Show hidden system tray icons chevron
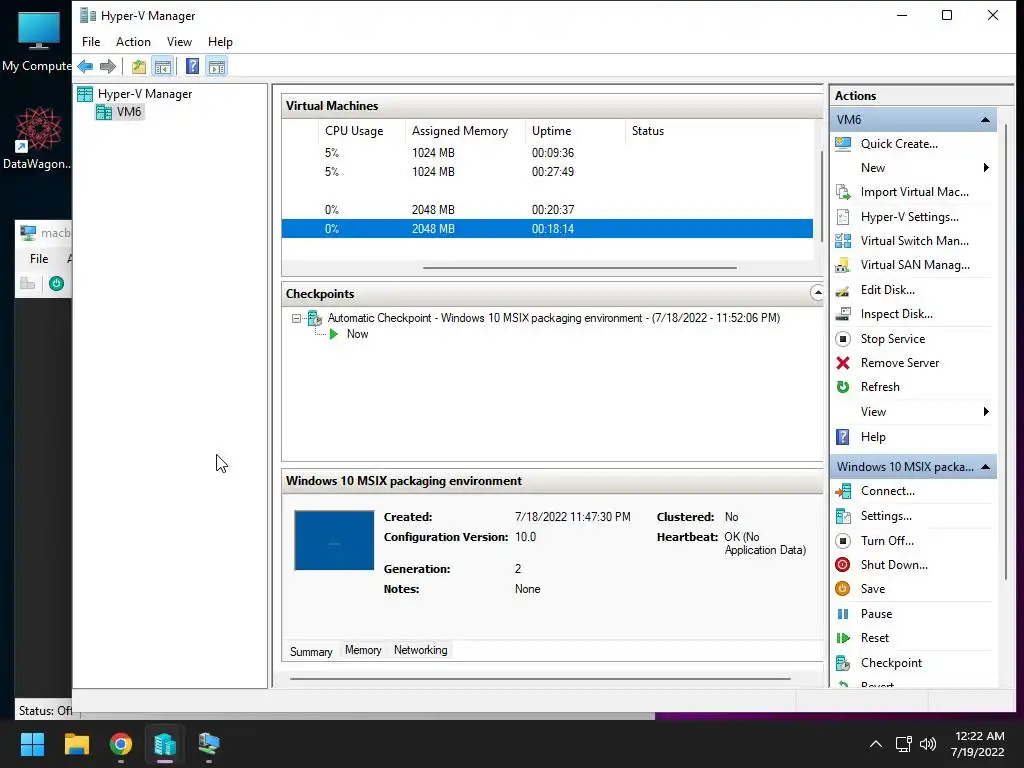The width and height of the screenshot is (1024, 768). [x=876, y=744]
